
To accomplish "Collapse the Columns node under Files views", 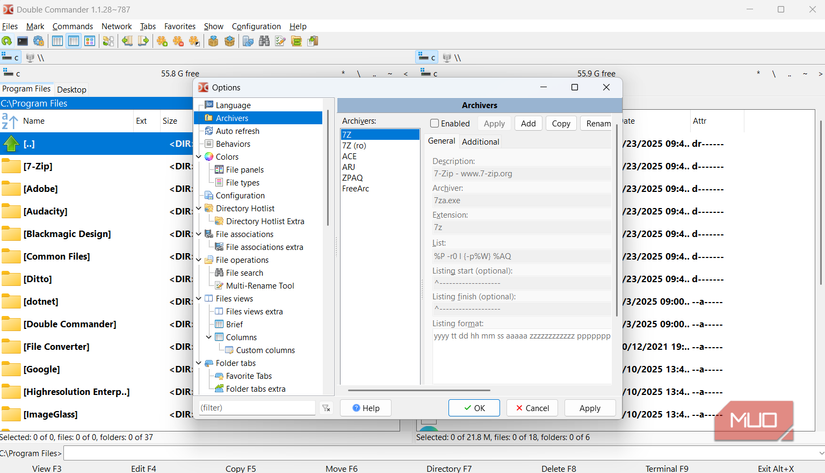I will click(x=208, y=337).
